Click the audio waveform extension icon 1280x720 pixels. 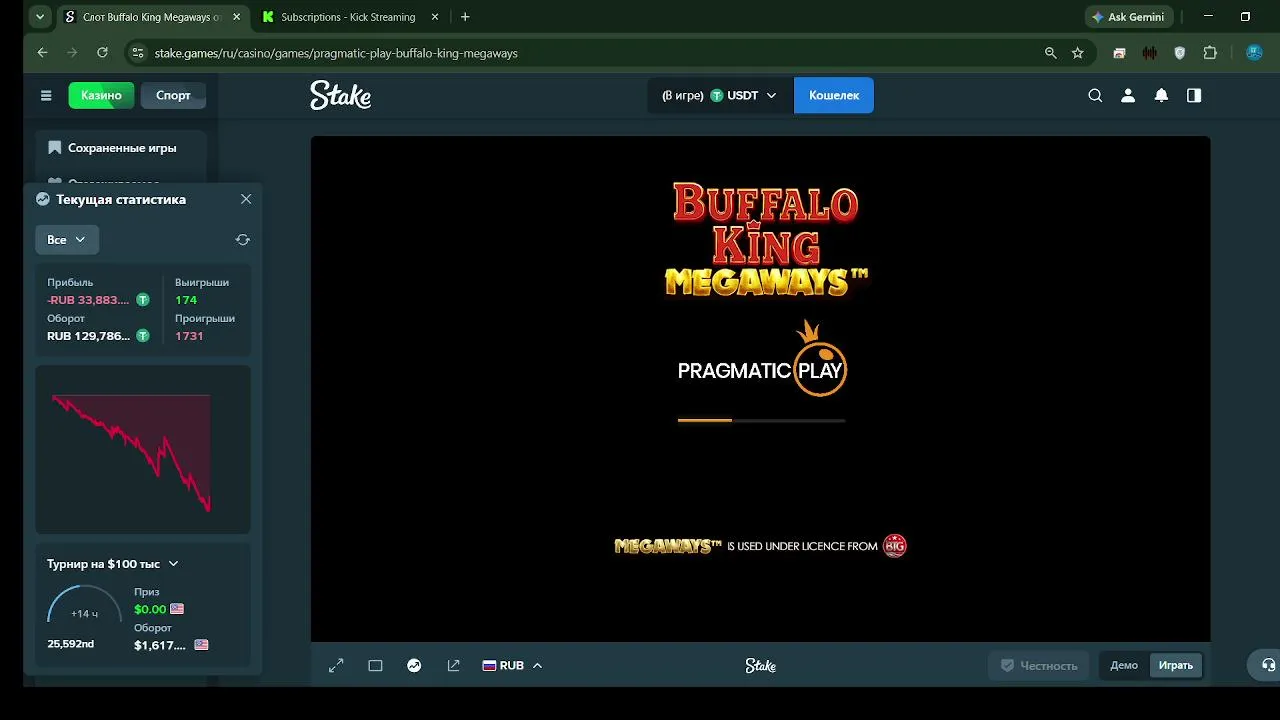click(1150, 53)
